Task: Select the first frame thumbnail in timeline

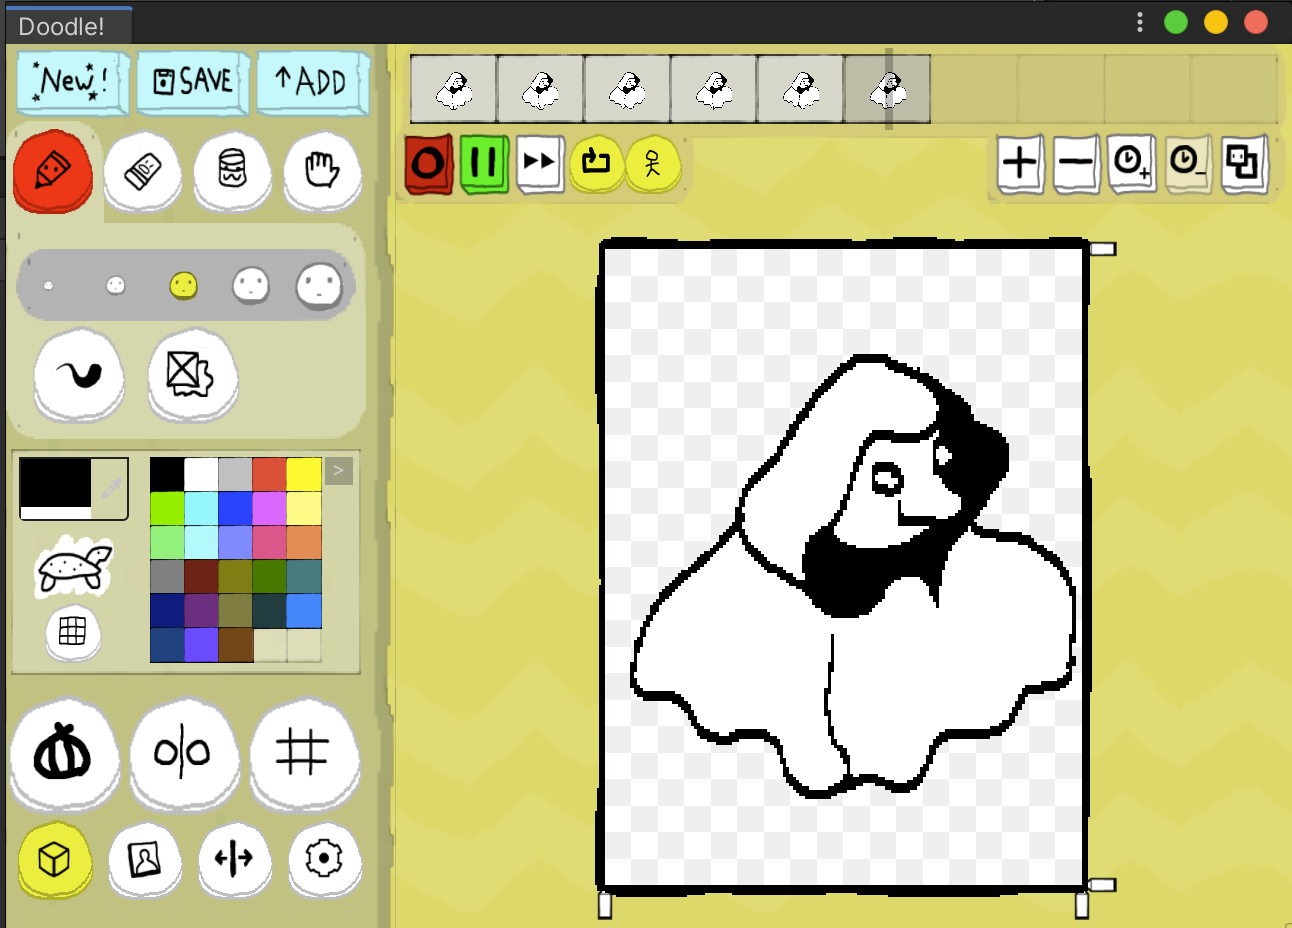Action: coord(454,90)
